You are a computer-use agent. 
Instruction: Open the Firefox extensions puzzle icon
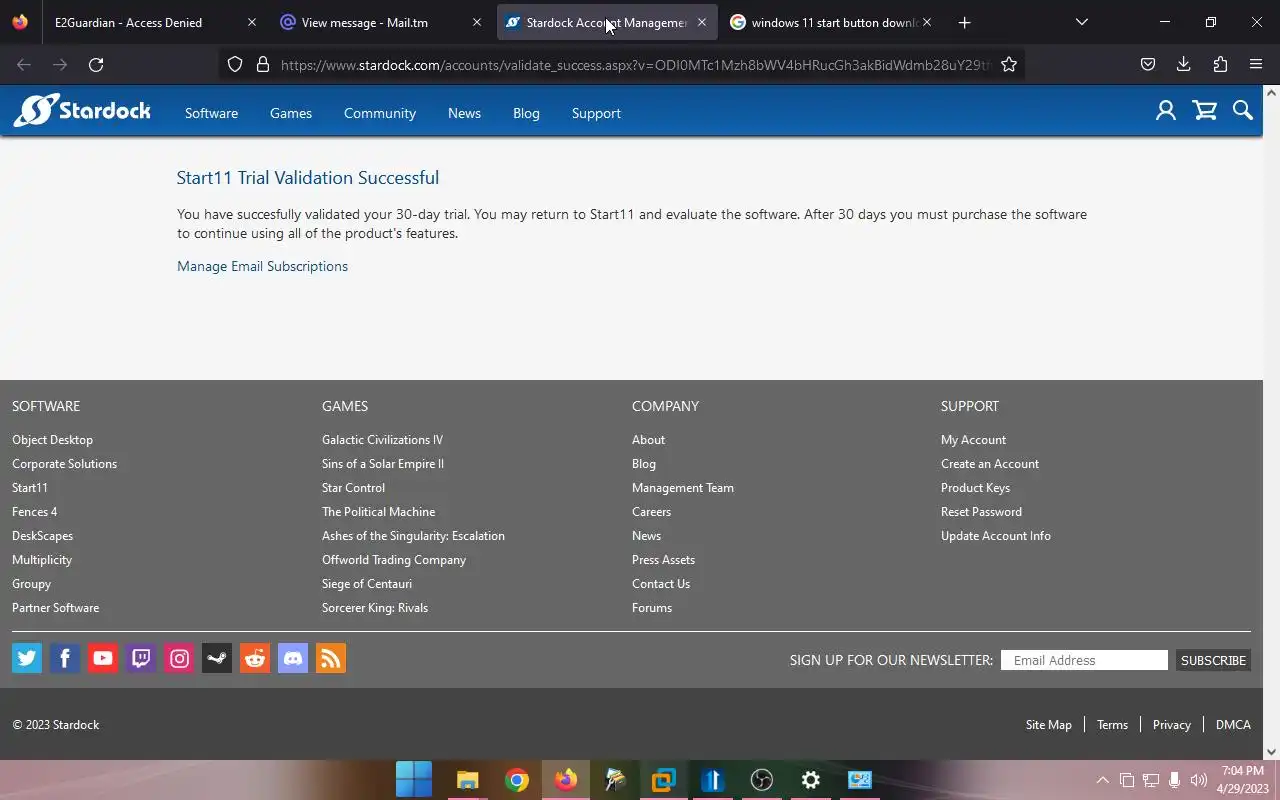coord(1220,64)
